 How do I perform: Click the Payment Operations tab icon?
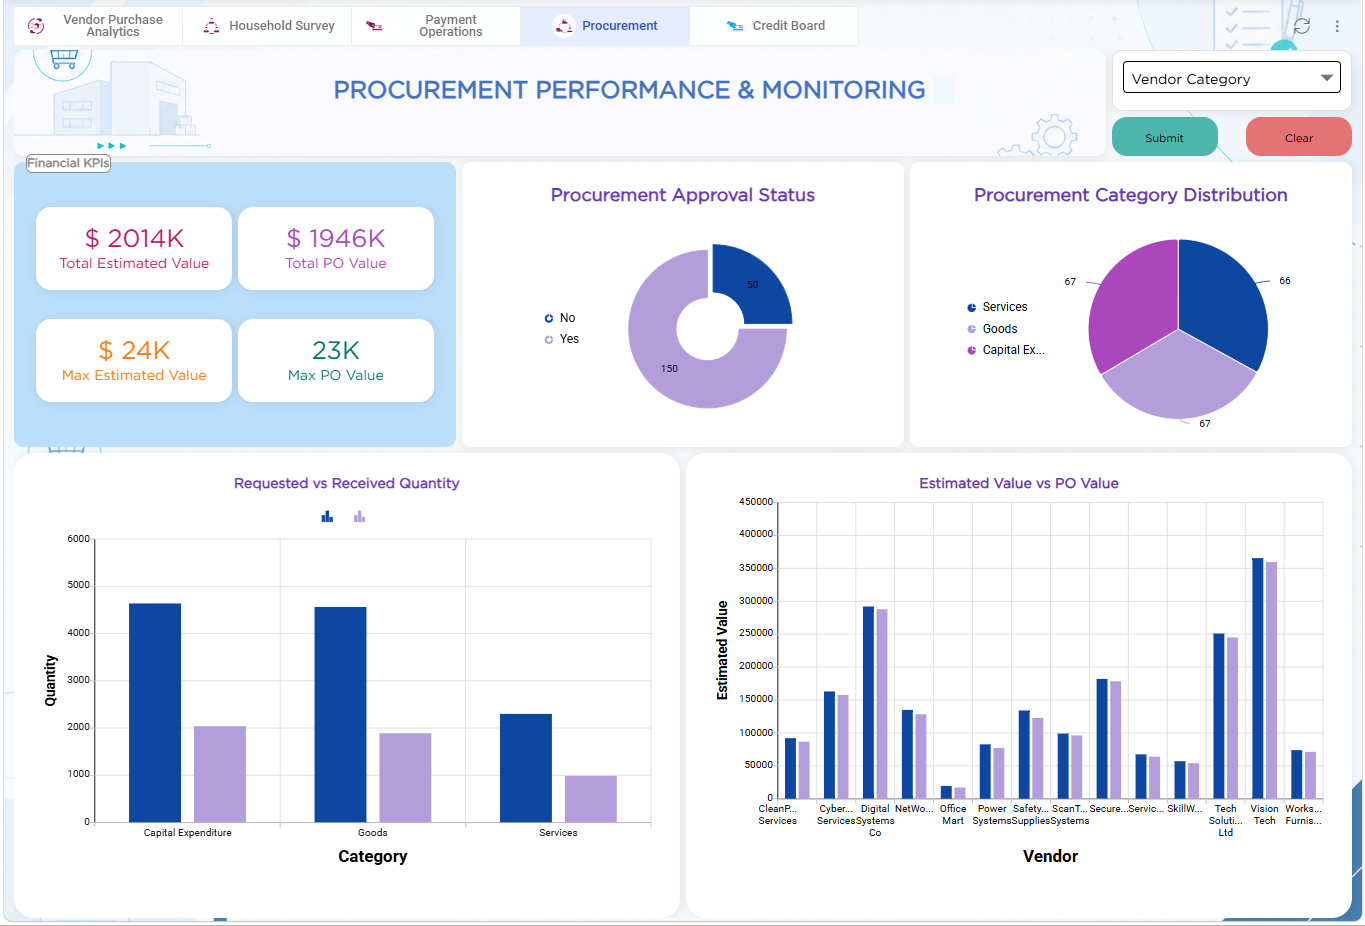click(x=374, y=26)
